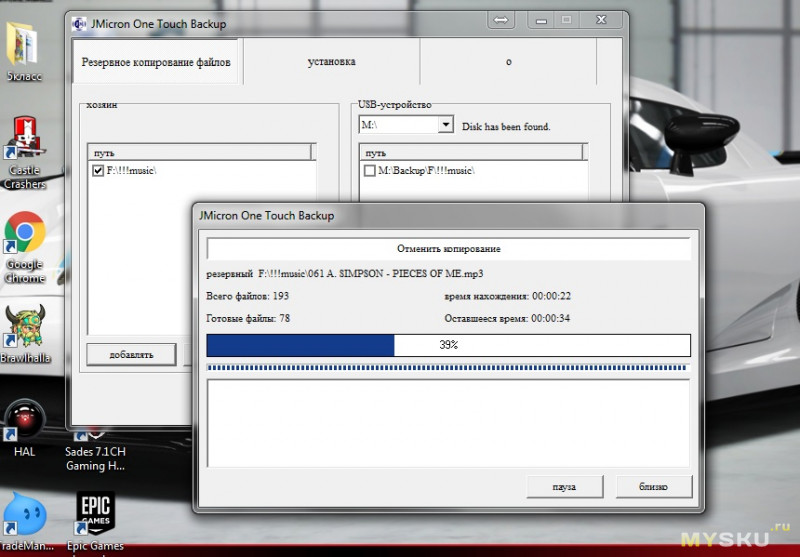
Task: Click the пауза button
Action: (564, 487)
